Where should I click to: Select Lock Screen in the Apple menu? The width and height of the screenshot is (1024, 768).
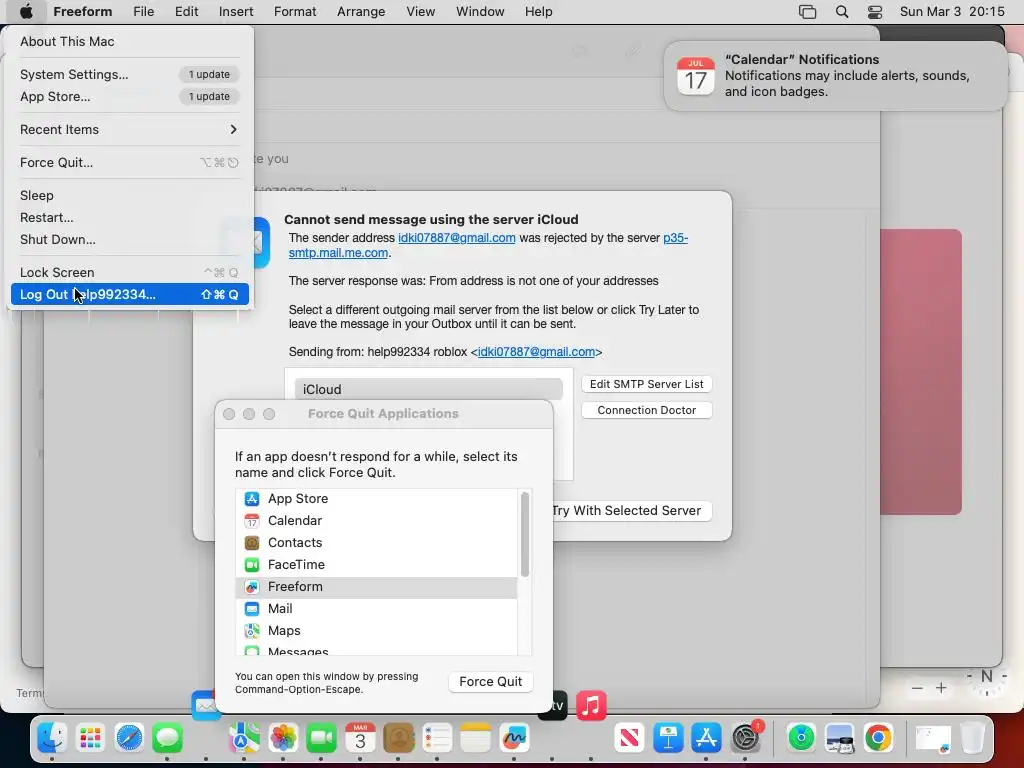[129, 272]
